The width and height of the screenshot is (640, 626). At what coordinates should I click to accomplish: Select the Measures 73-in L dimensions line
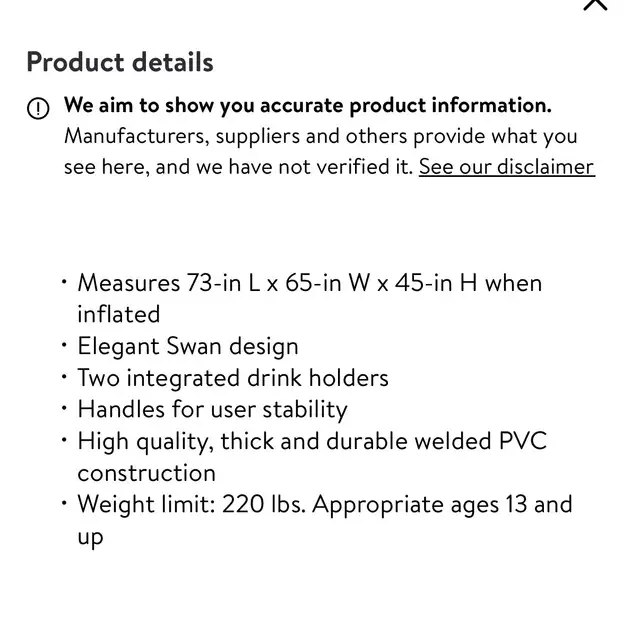click(310, 283)
